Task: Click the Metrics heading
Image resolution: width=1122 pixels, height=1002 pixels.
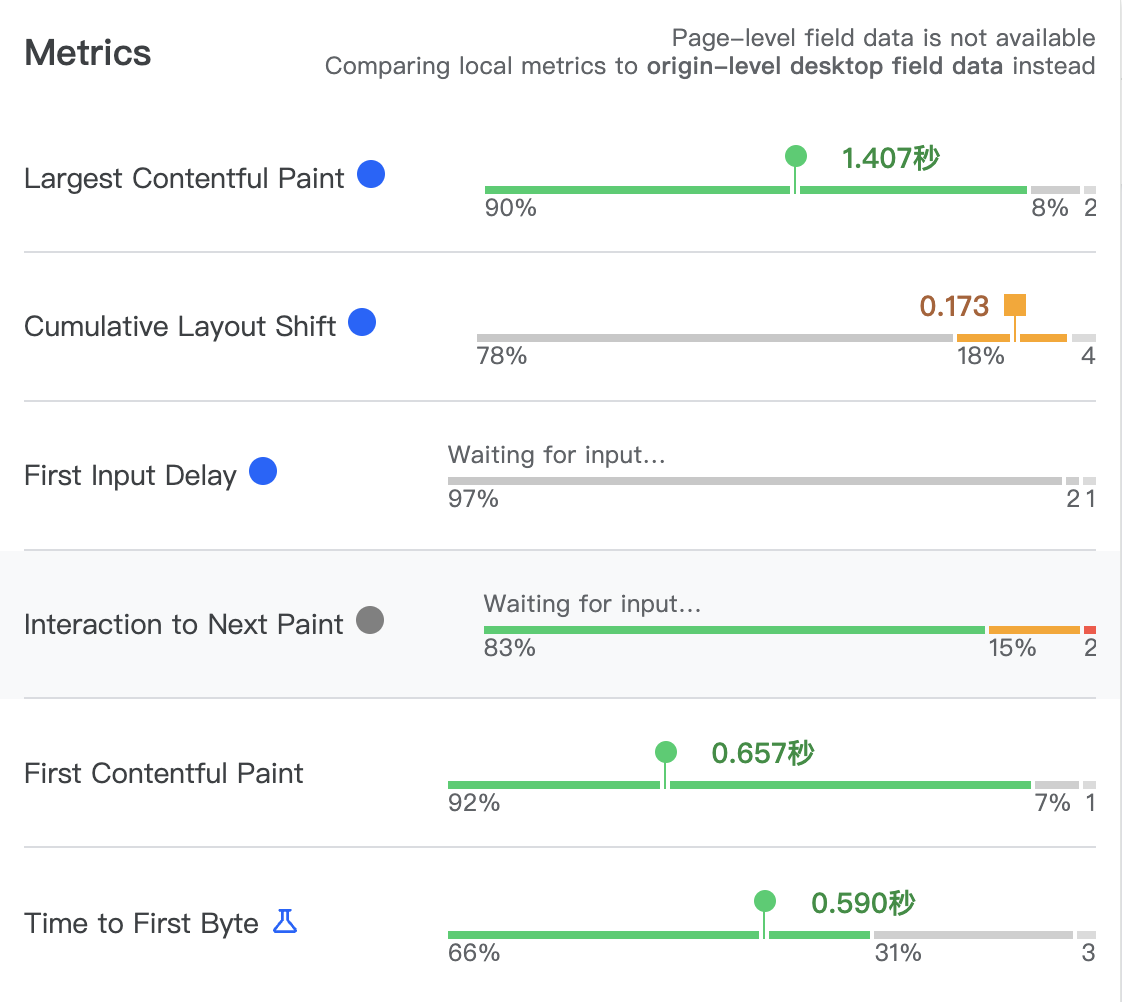Action: coord(87,53)
